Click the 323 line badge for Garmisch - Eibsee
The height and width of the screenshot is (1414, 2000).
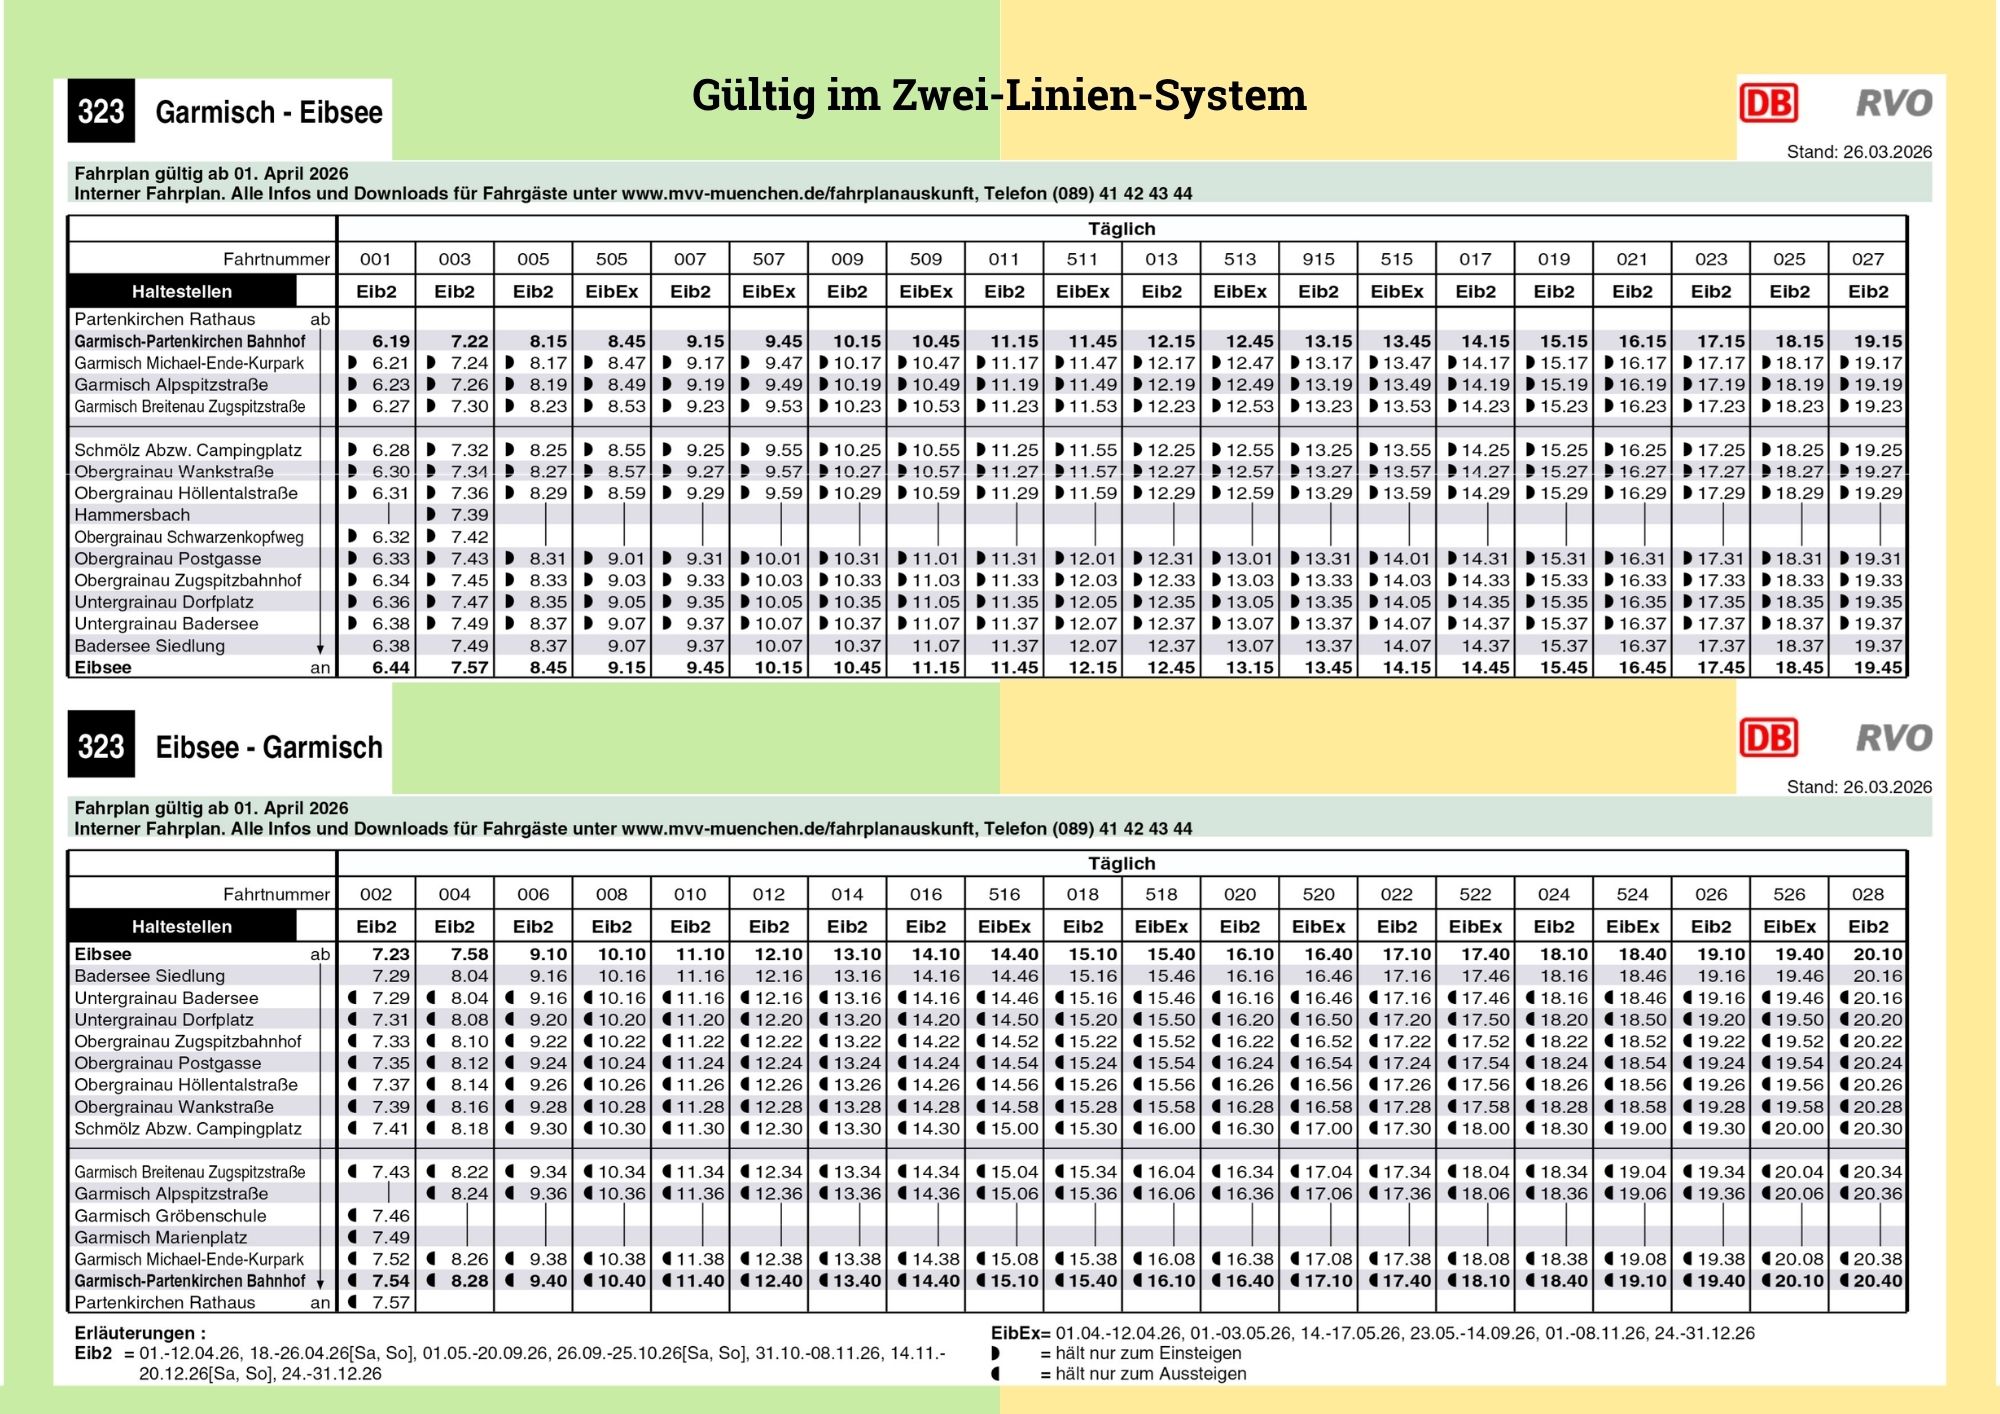pyautogui.click(x=101, y=111)
